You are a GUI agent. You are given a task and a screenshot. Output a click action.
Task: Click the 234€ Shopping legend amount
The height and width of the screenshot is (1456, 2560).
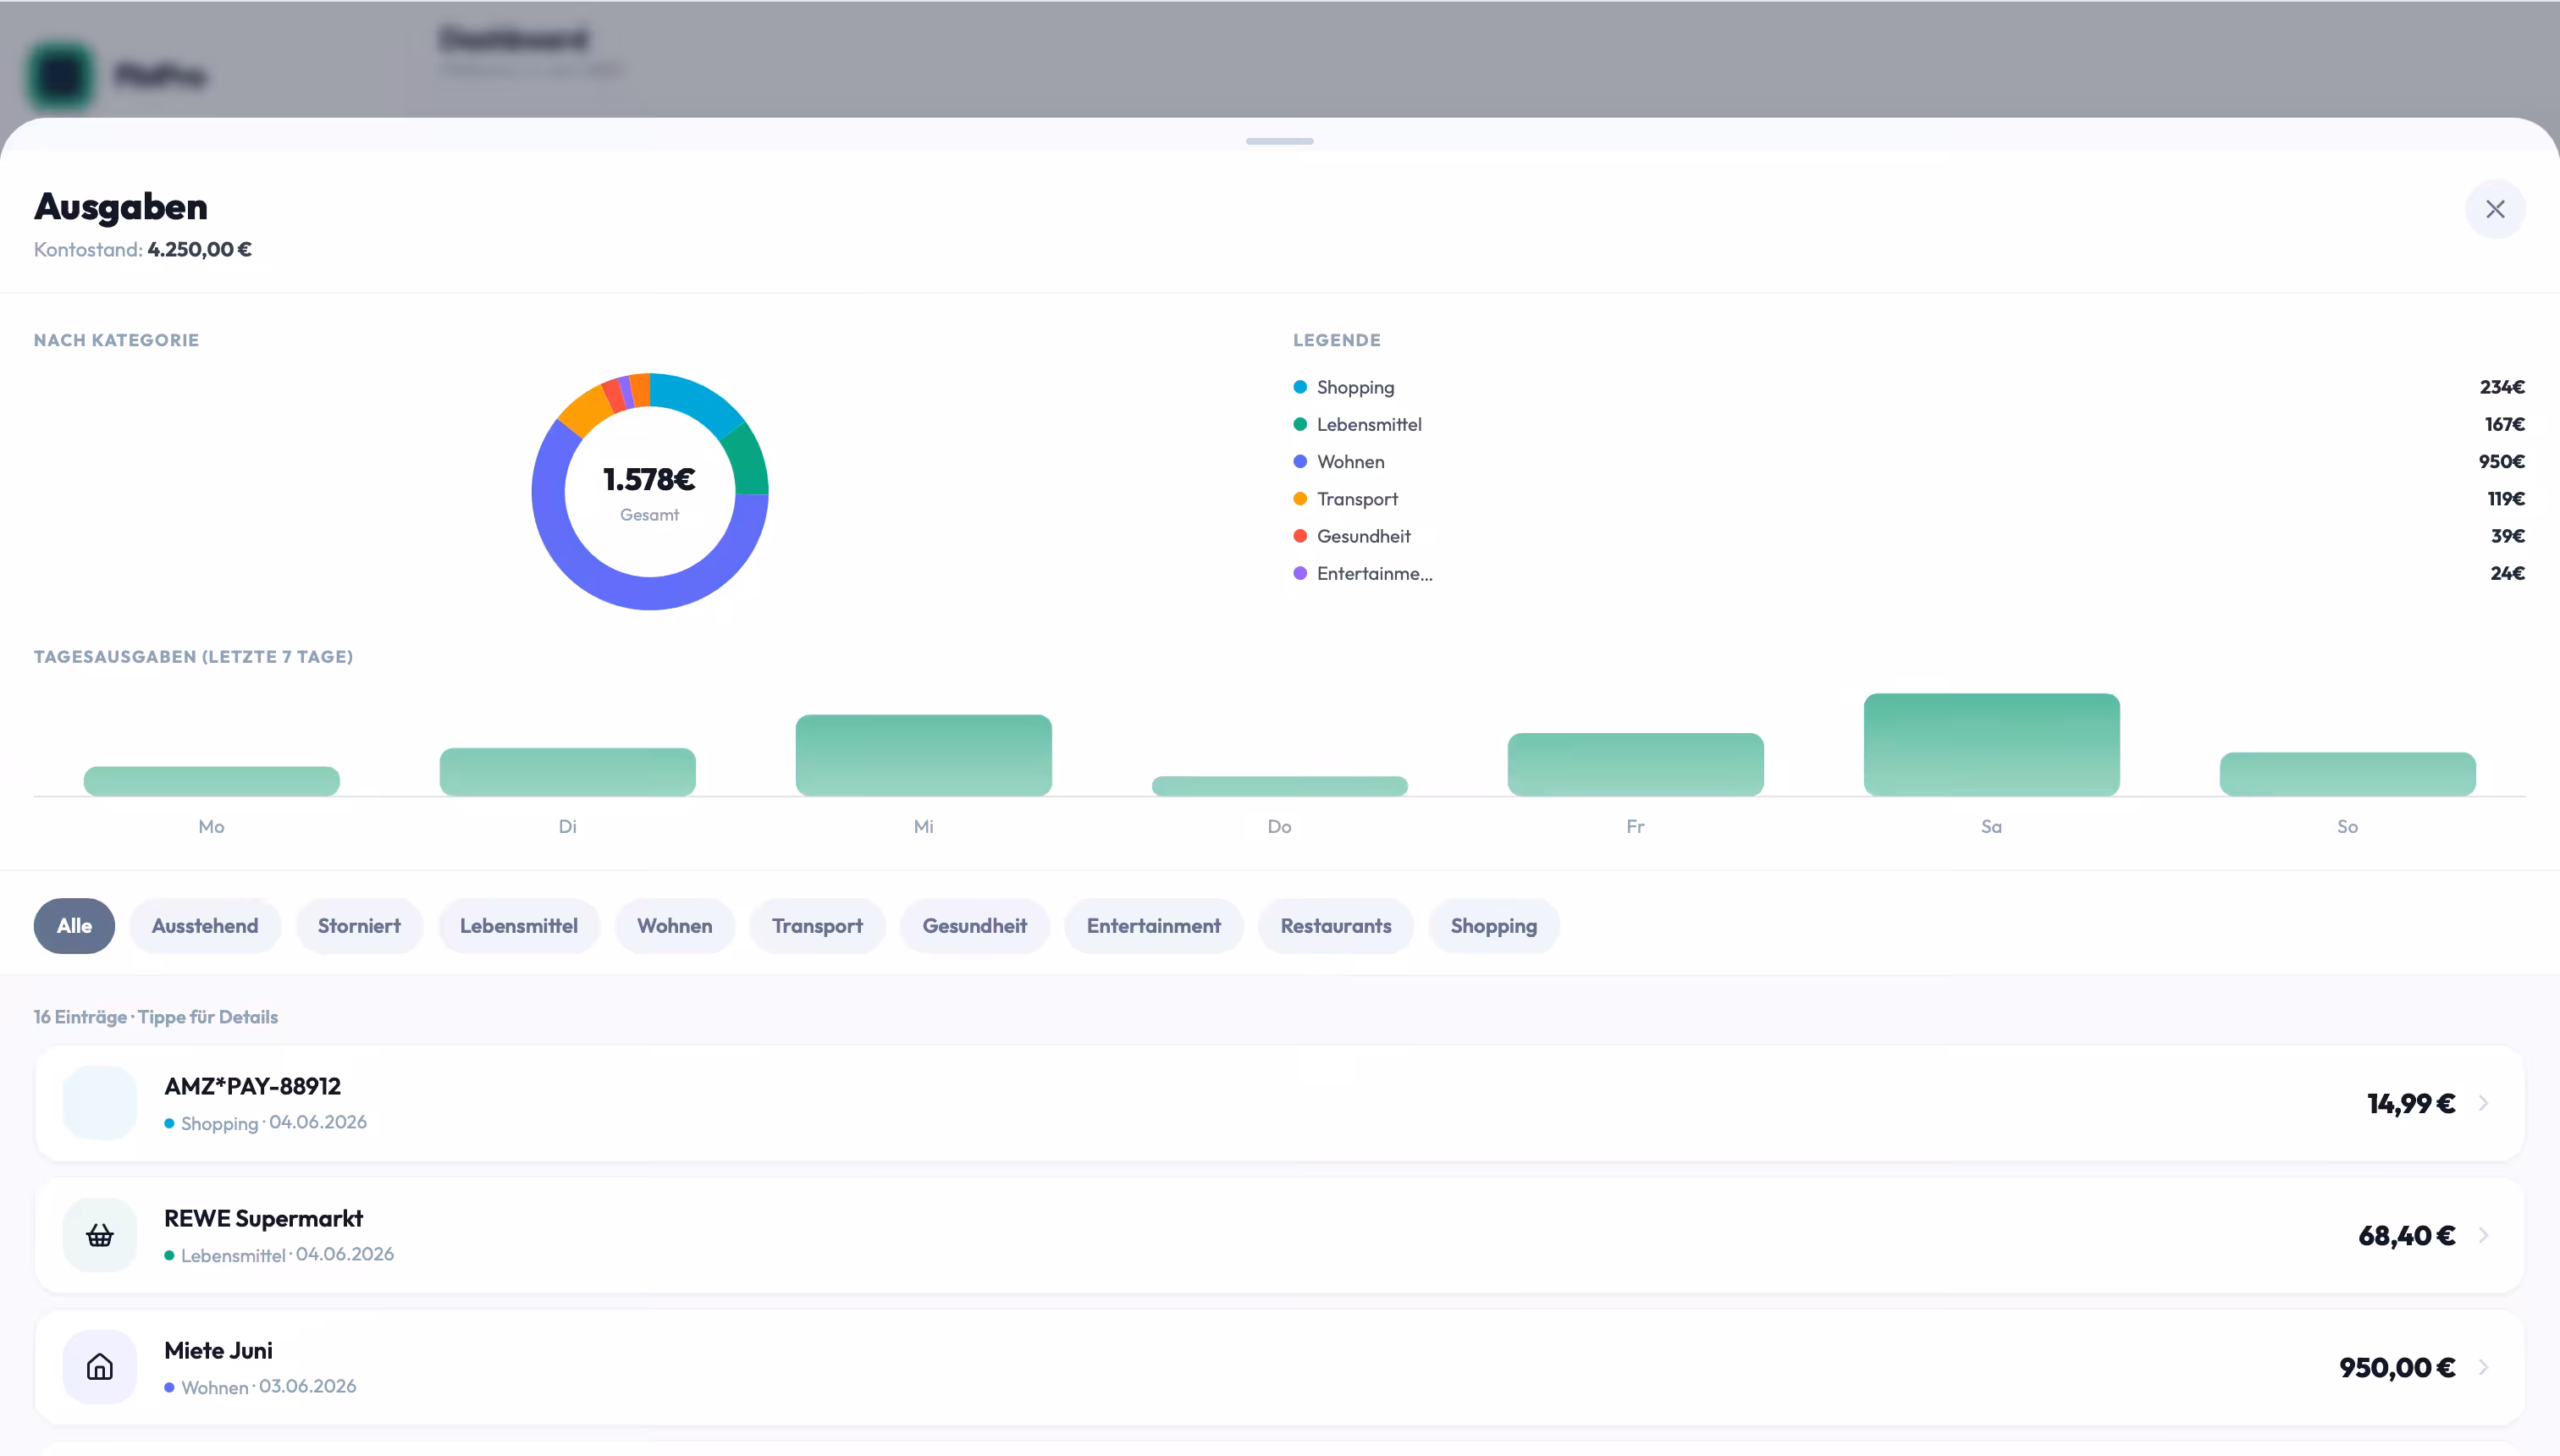click(2502, 387)
